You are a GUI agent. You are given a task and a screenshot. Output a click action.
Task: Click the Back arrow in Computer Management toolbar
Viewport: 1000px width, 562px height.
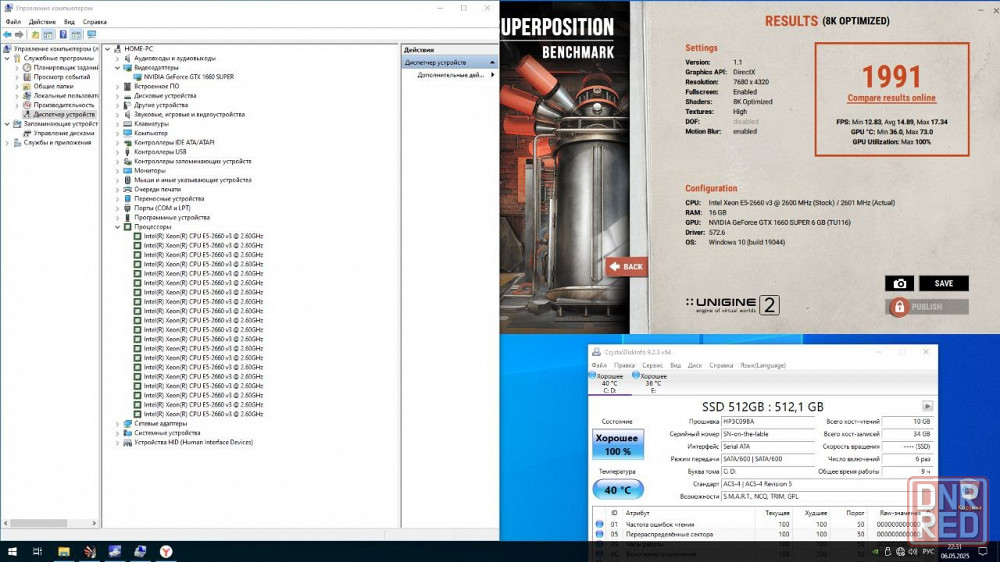point(7,34)
